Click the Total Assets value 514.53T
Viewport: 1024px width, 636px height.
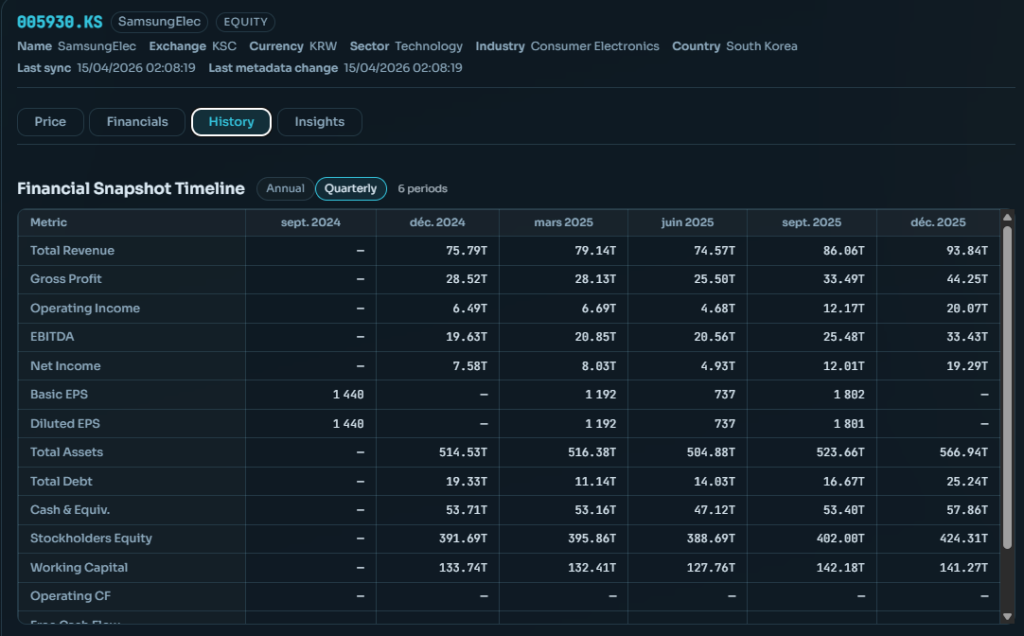(x=461, y=452)
